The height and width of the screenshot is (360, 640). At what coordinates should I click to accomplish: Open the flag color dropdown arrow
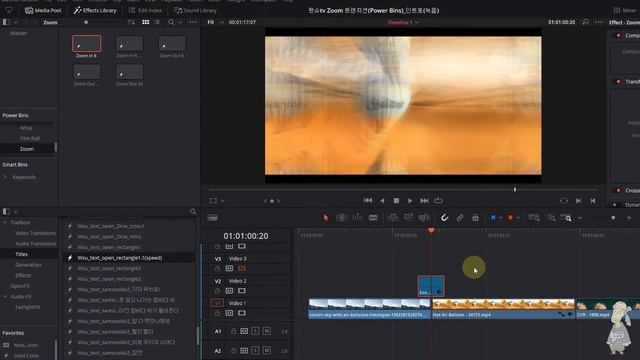pyautogui.click(x=501, y=218)
